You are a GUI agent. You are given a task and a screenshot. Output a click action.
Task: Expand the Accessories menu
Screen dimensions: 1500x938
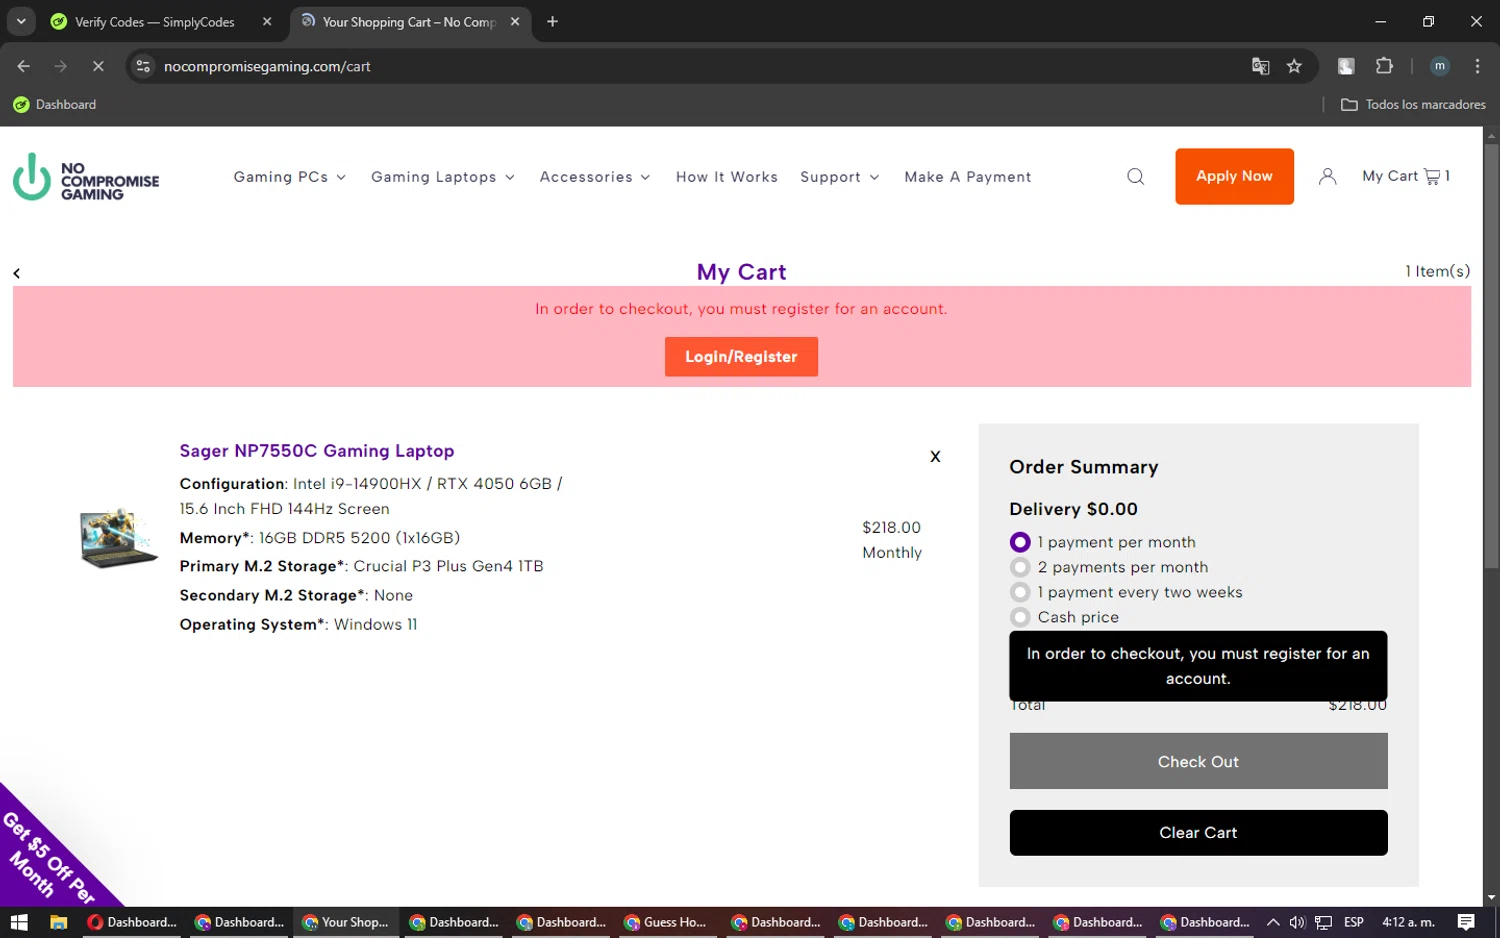[595, 177]
